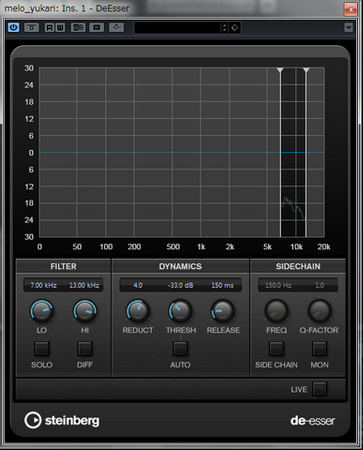The image size is (363, 450).
Task: Enable the SIDE CHAIN button
Action: 276,349
